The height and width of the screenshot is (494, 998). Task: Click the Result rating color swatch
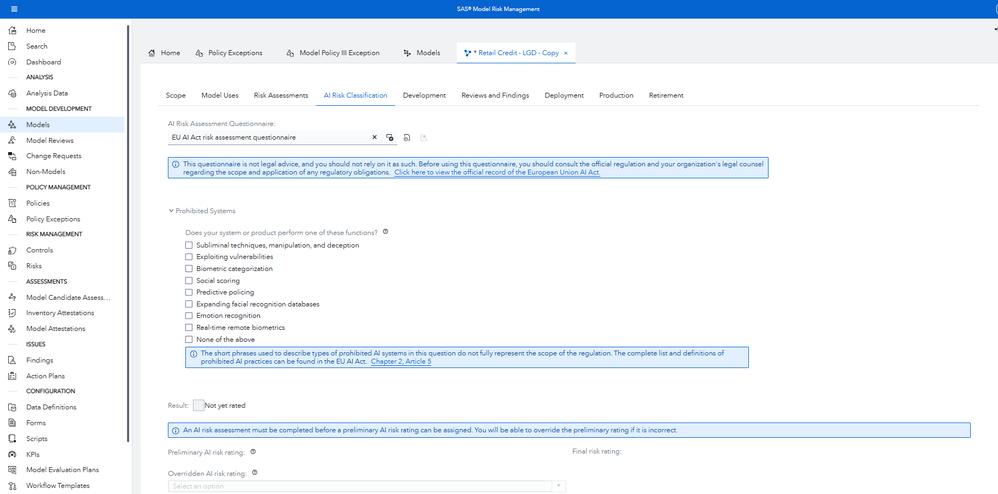(198, 406)
